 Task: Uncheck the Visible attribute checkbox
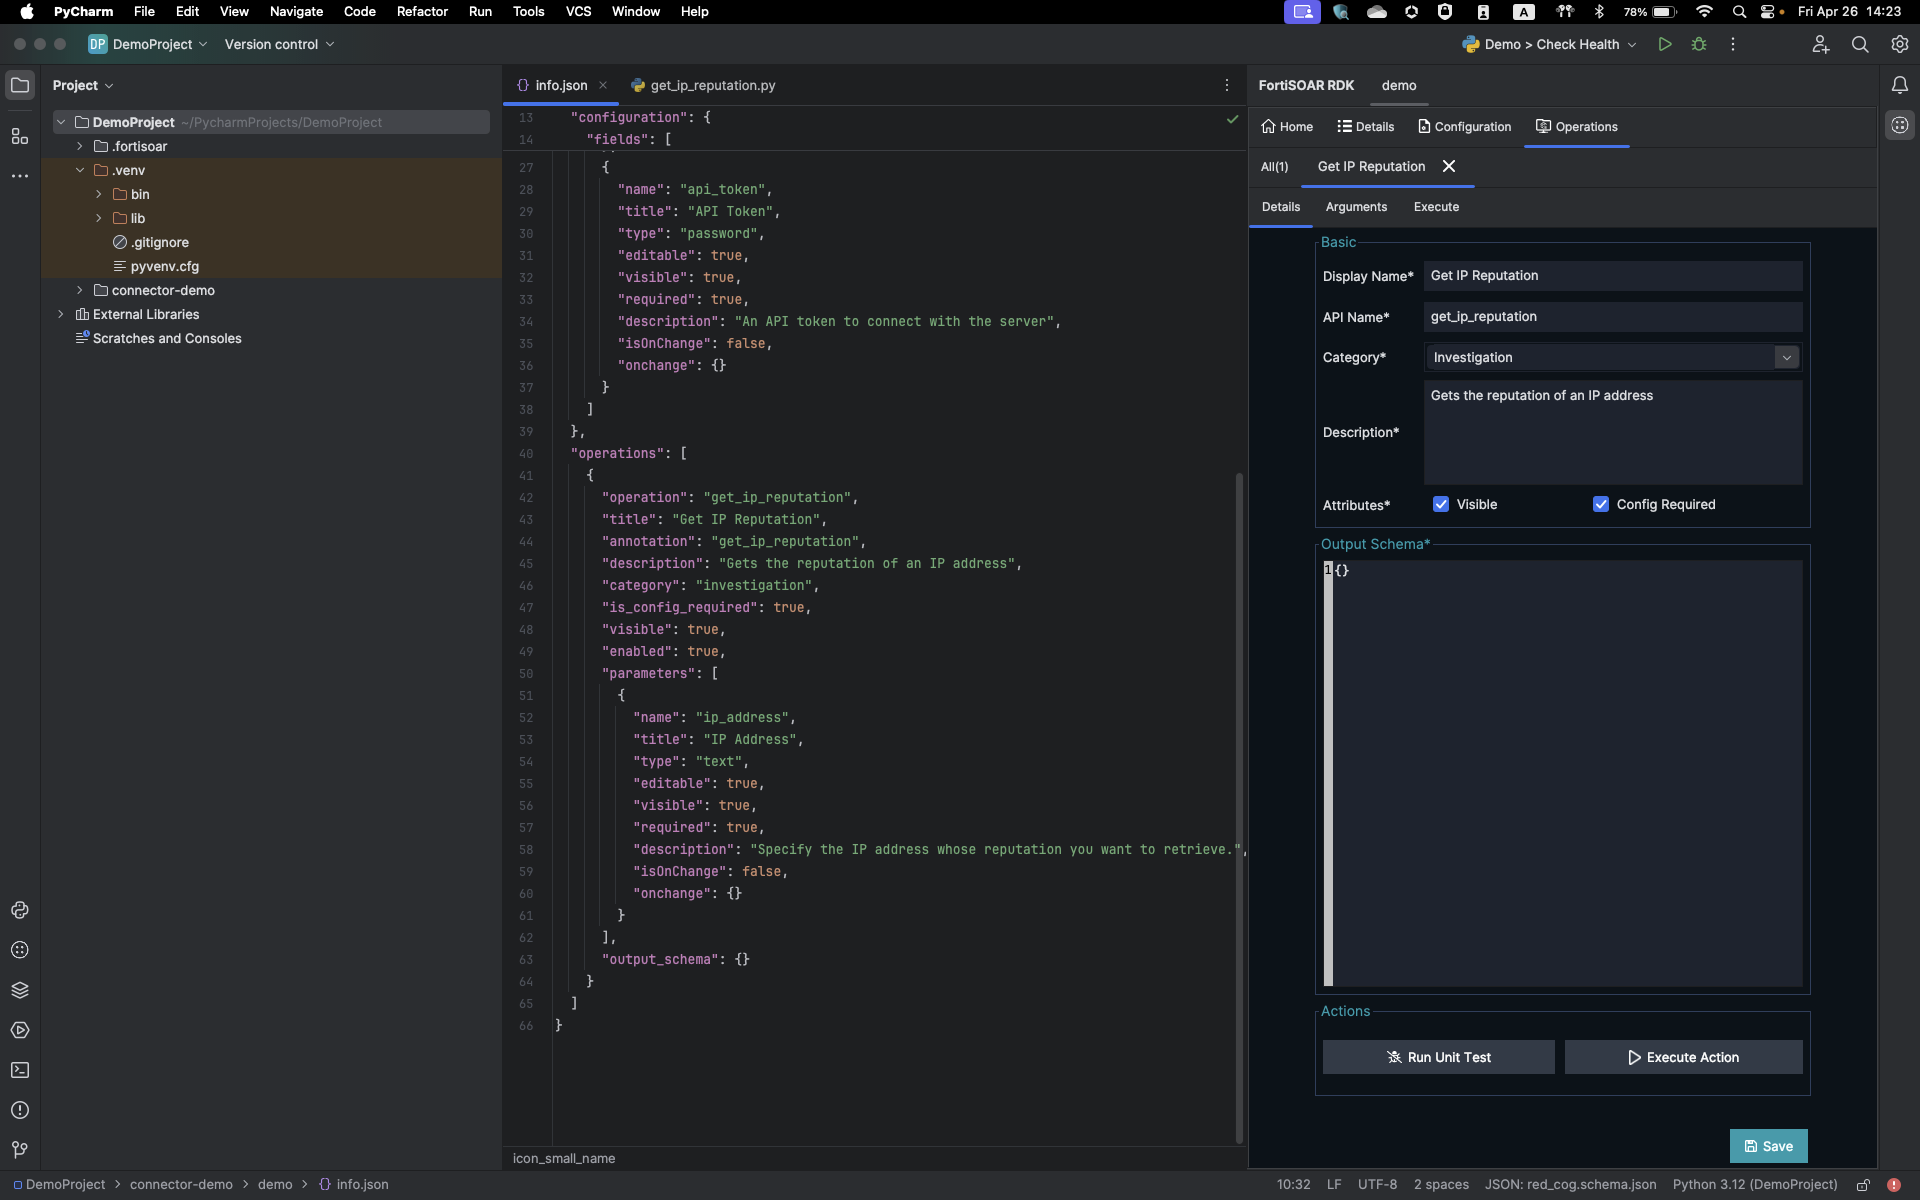click(1441, 504)
